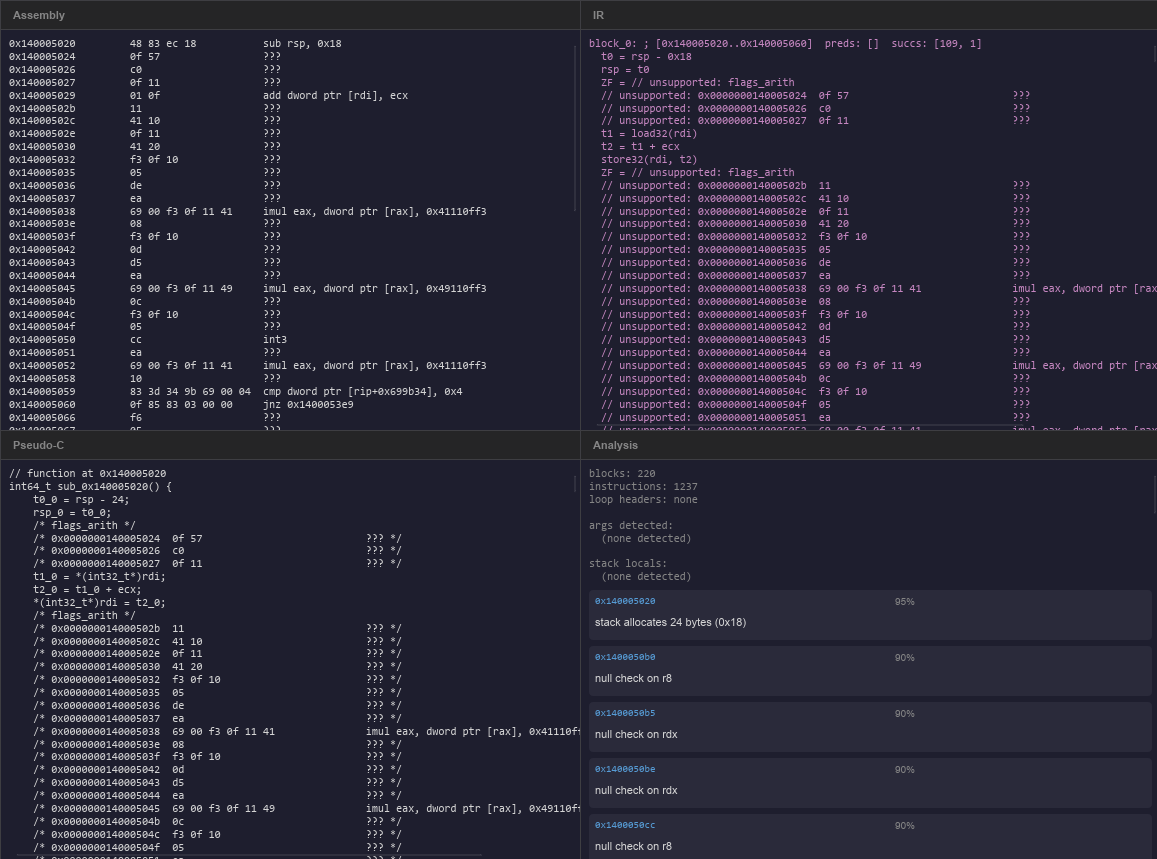The image size is (1157, 859).
Task: Select address 0x140005052 in the Assembly panel
Action: pos(42,365)
